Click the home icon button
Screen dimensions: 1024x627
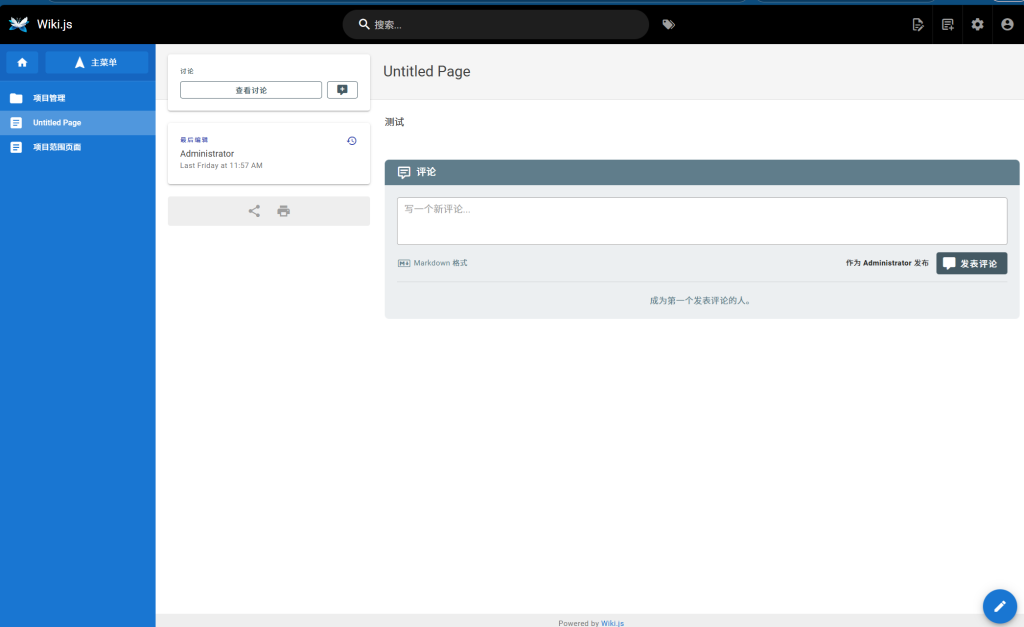coord(22,62)
